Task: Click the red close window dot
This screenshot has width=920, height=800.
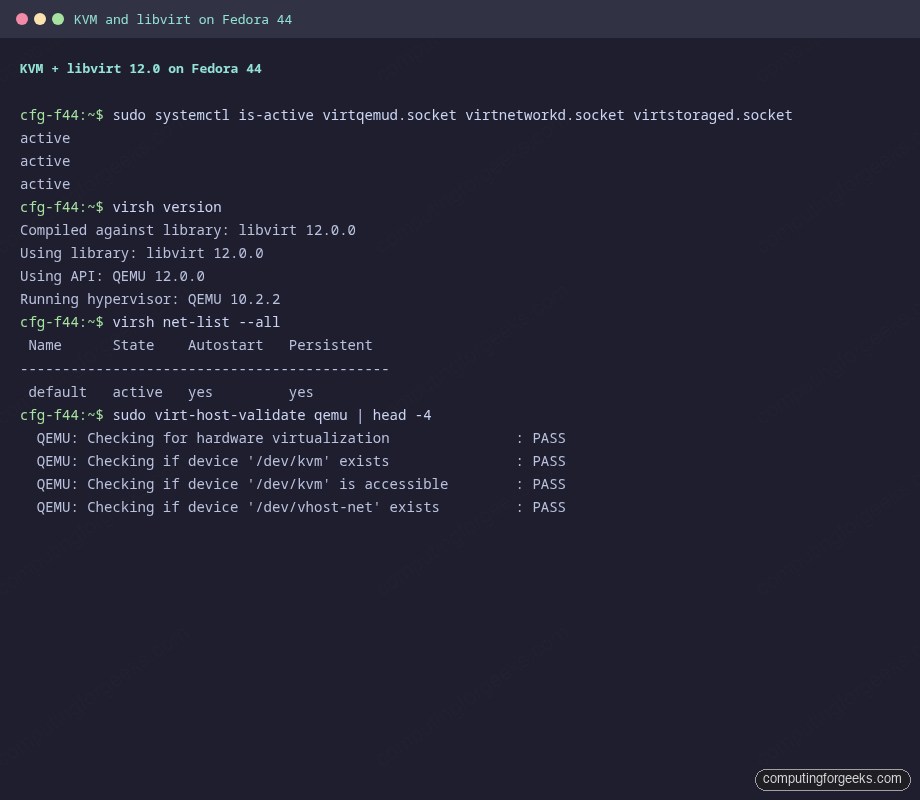Action: click(22, 19)
